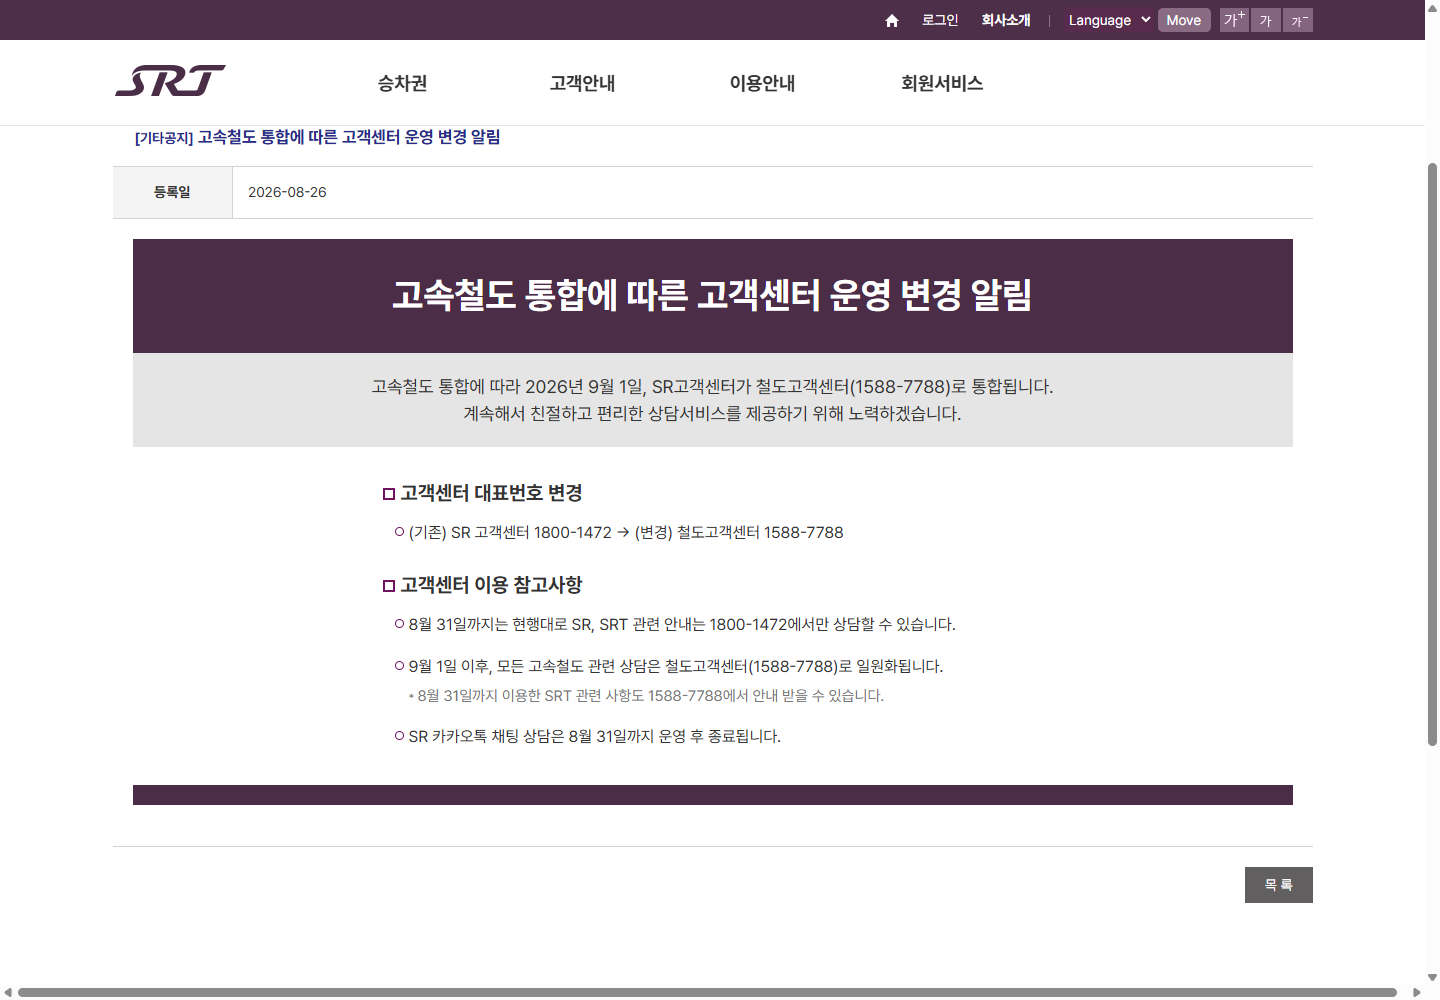The height and width of the screenshot is (1000, 1440).
Task: Open the 고객안내 menu
Action: click(583, 83)
